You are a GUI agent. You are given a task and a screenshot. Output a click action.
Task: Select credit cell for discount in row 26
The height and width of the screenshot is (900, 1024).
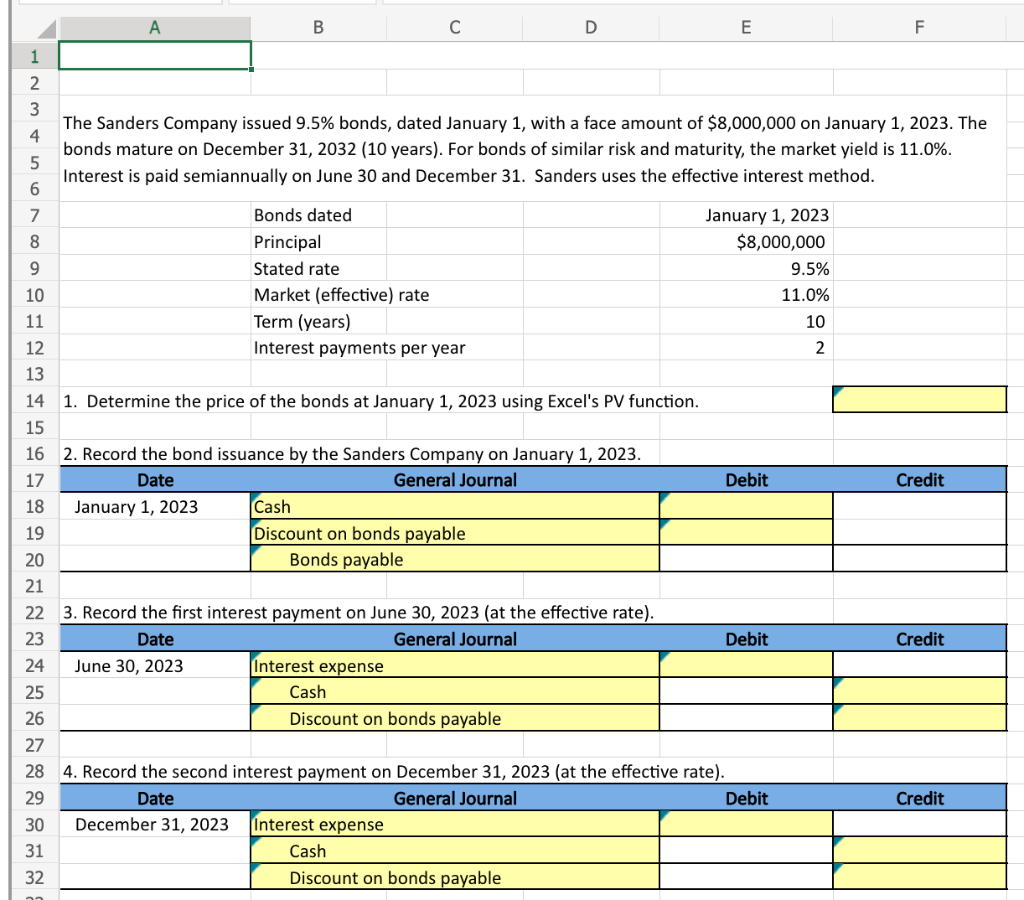(920, 718)
